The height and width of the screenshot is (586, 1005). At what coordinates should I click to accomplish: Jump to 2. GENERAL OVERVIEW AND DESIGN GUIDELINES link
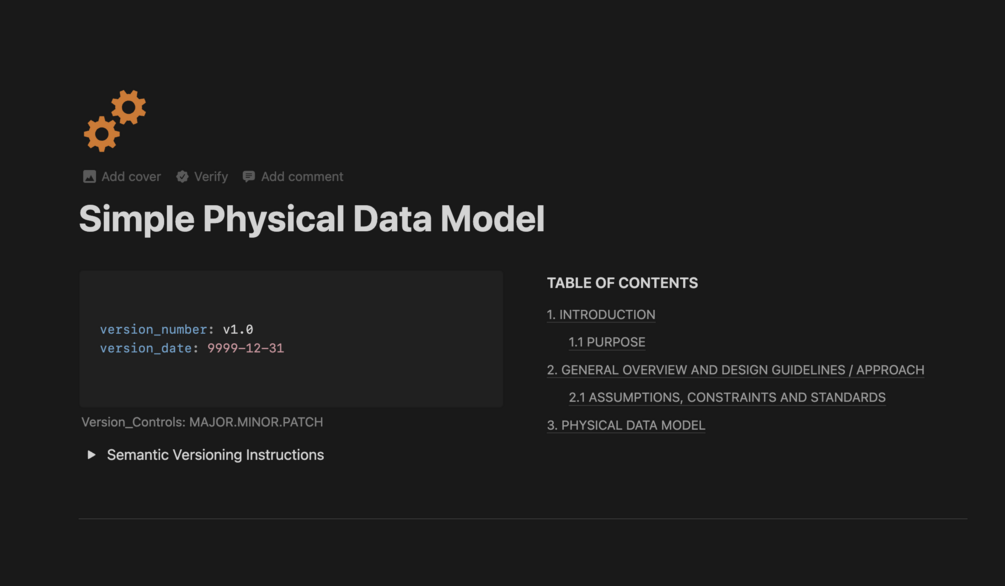(735, 370)
